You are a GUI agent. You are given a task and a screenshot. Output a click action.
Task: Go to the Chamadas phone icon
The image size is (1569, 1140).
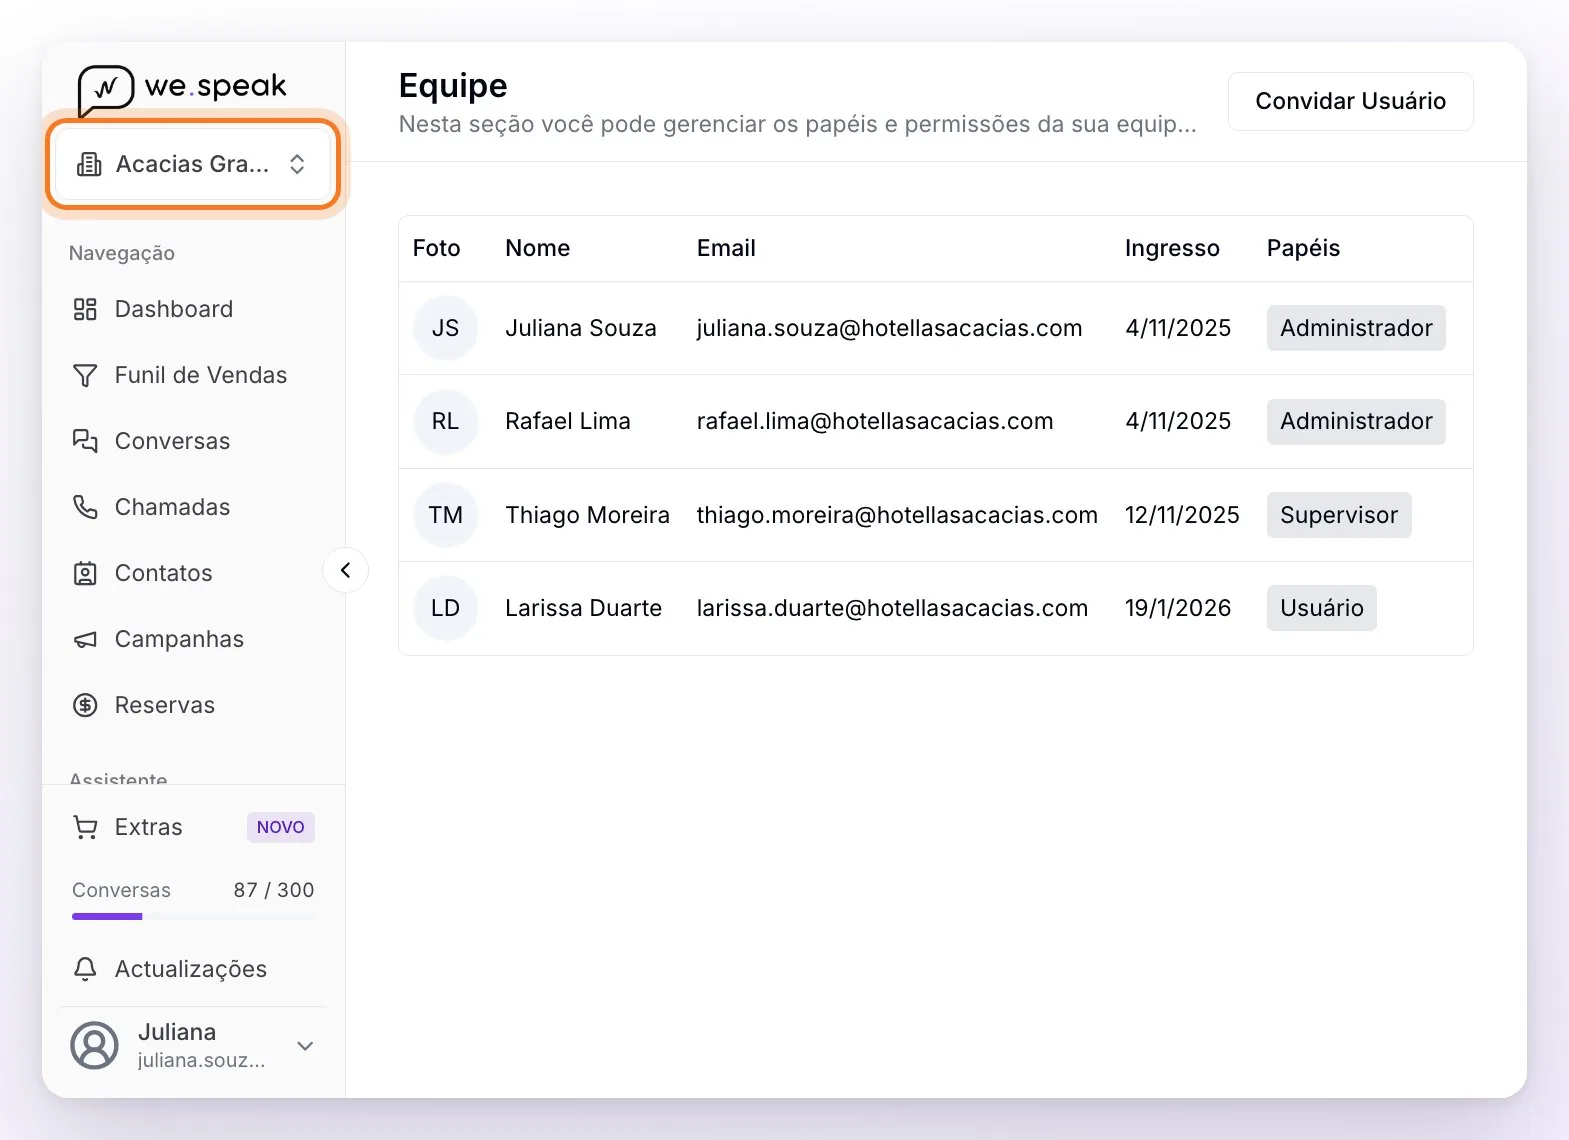[x=85, y=507]
